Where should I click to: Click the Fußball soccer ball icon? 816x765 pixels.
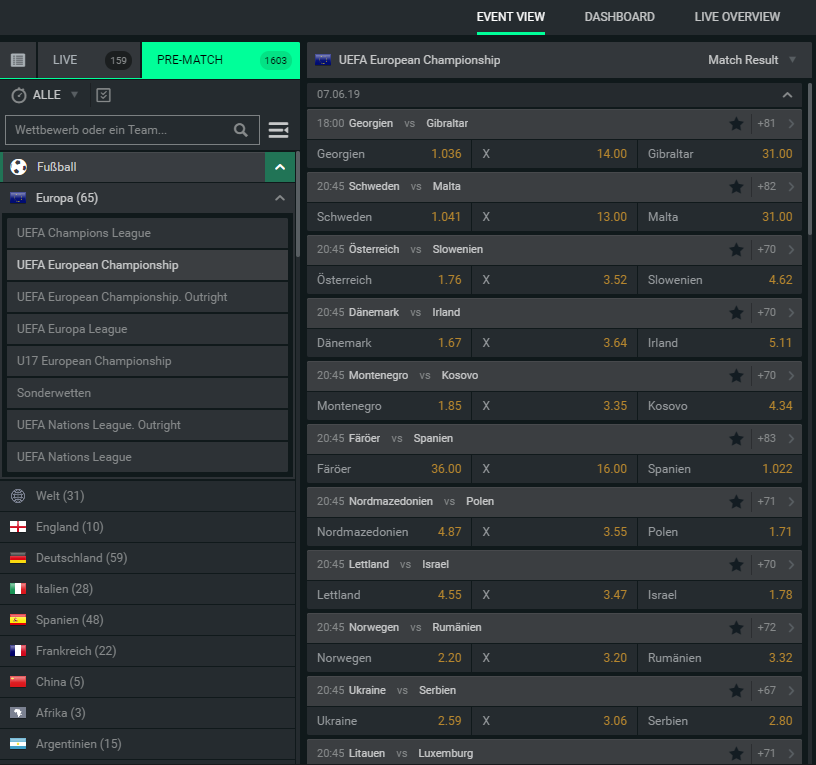[19, 167]
